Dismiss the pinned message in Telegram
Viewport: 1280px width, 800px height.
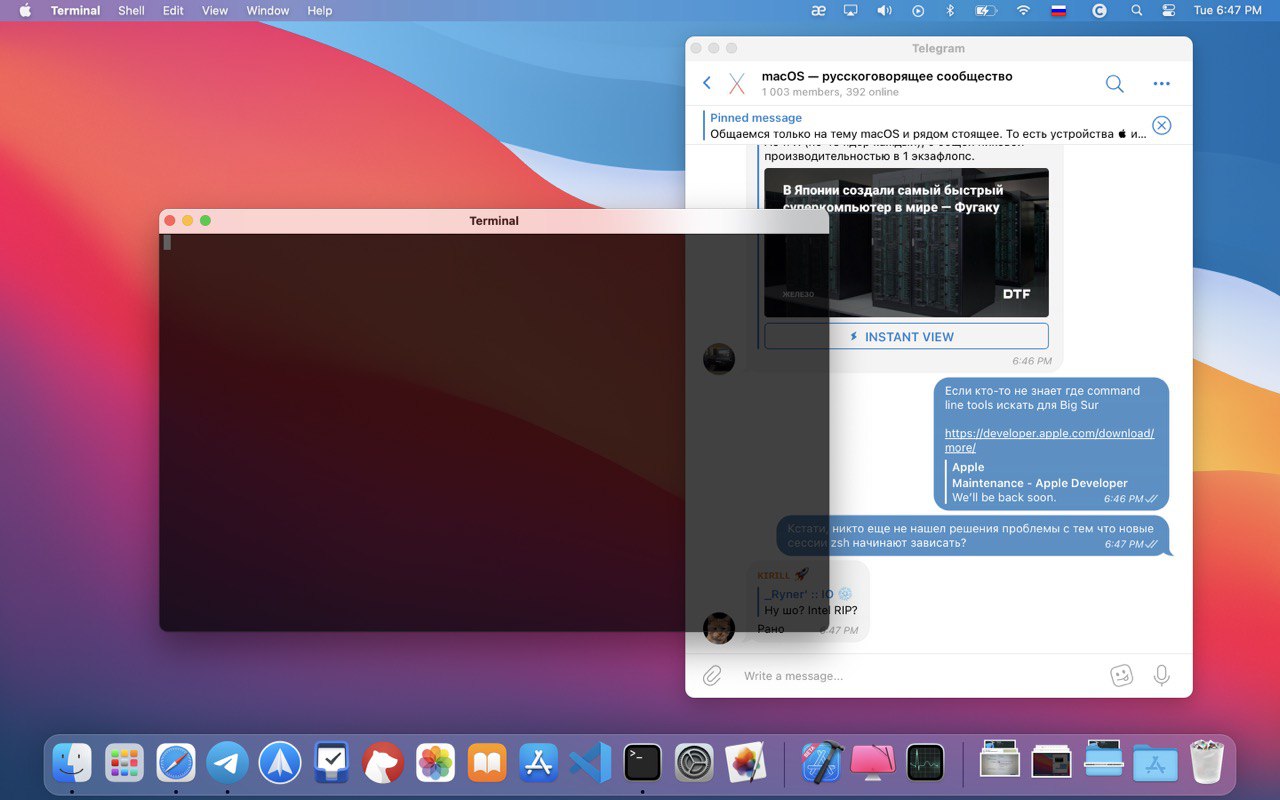pos(1161,125)
